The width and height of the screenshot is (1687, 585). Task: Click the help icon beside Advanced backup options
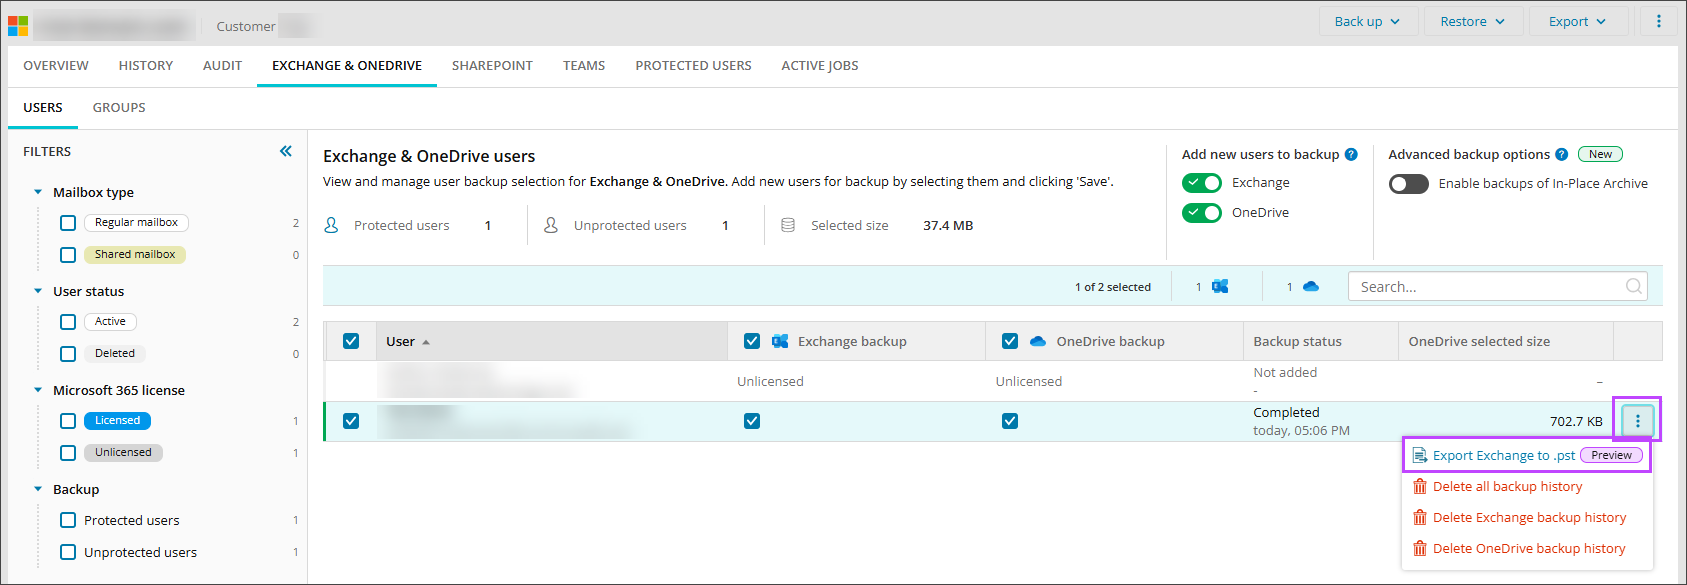tap(1561, 155)
